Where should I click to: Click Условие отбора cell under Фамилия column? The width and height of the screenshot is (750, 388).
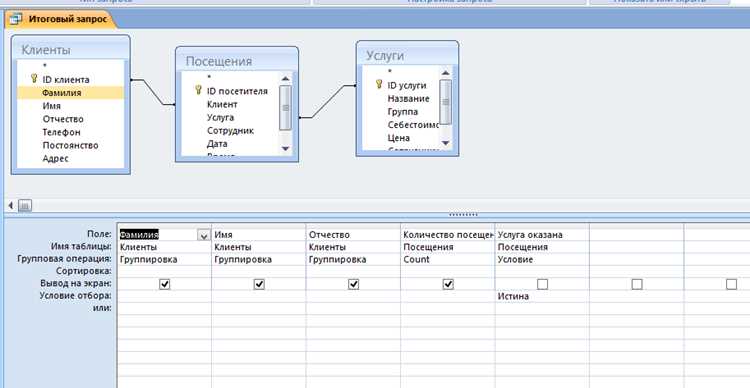pos(164,296)
